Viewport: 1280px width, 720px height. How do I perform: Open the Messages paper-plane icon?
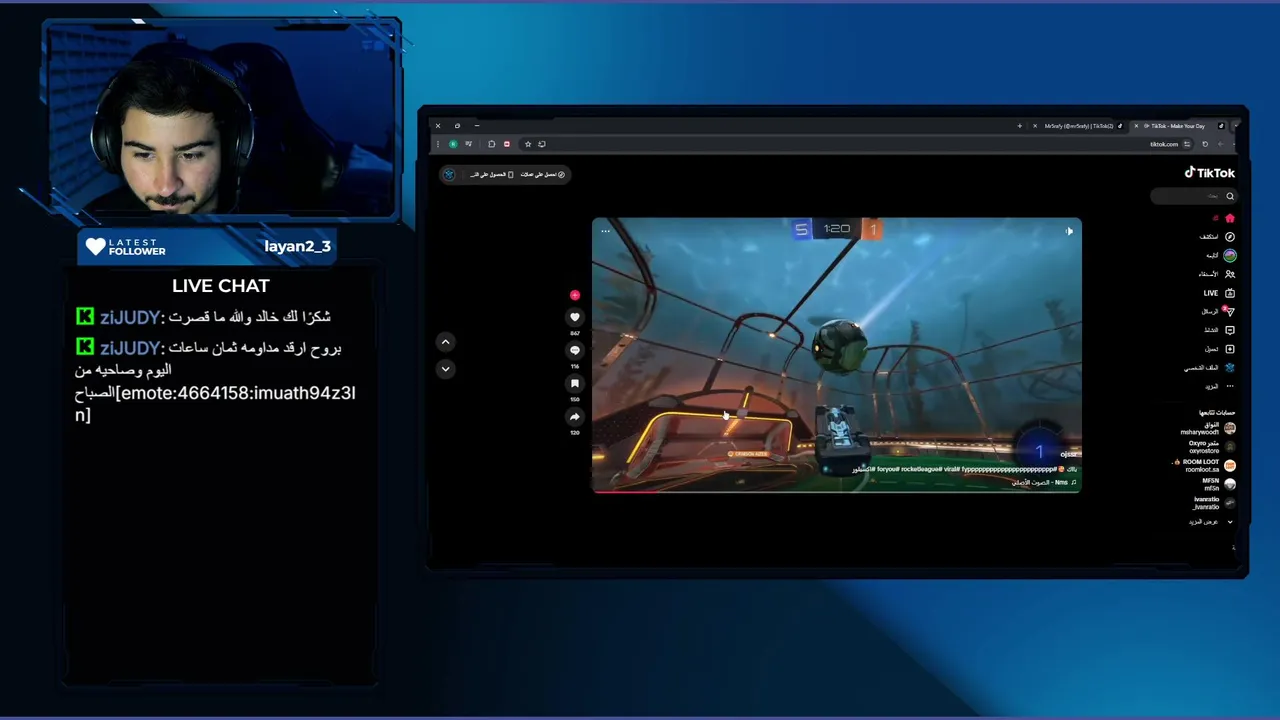coord(1230,311)
